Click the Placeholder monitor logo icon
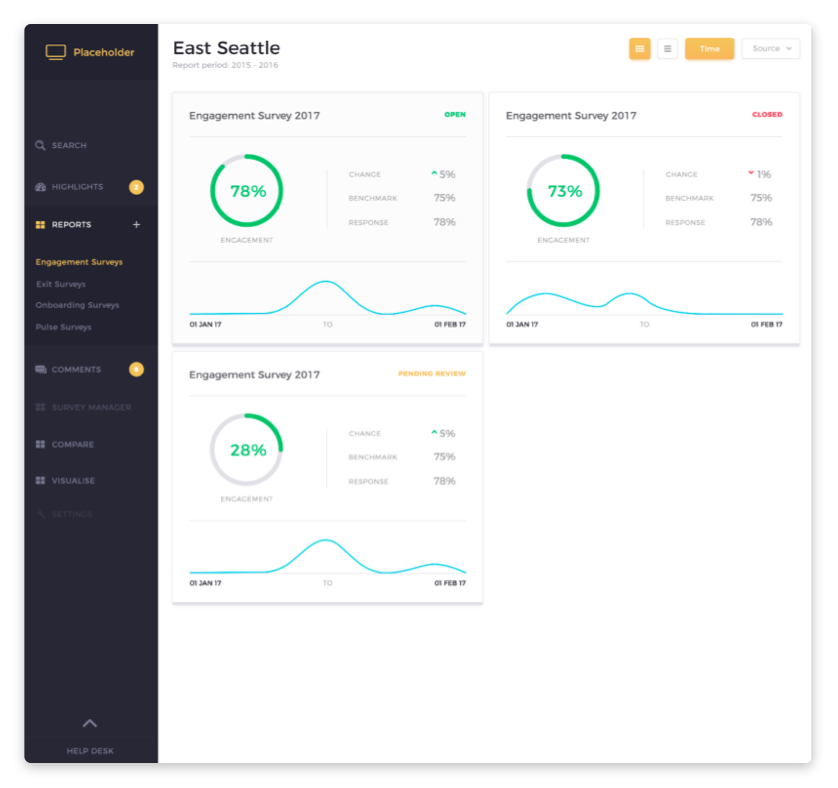Screen dimensions: 838x788 [56, 52]
